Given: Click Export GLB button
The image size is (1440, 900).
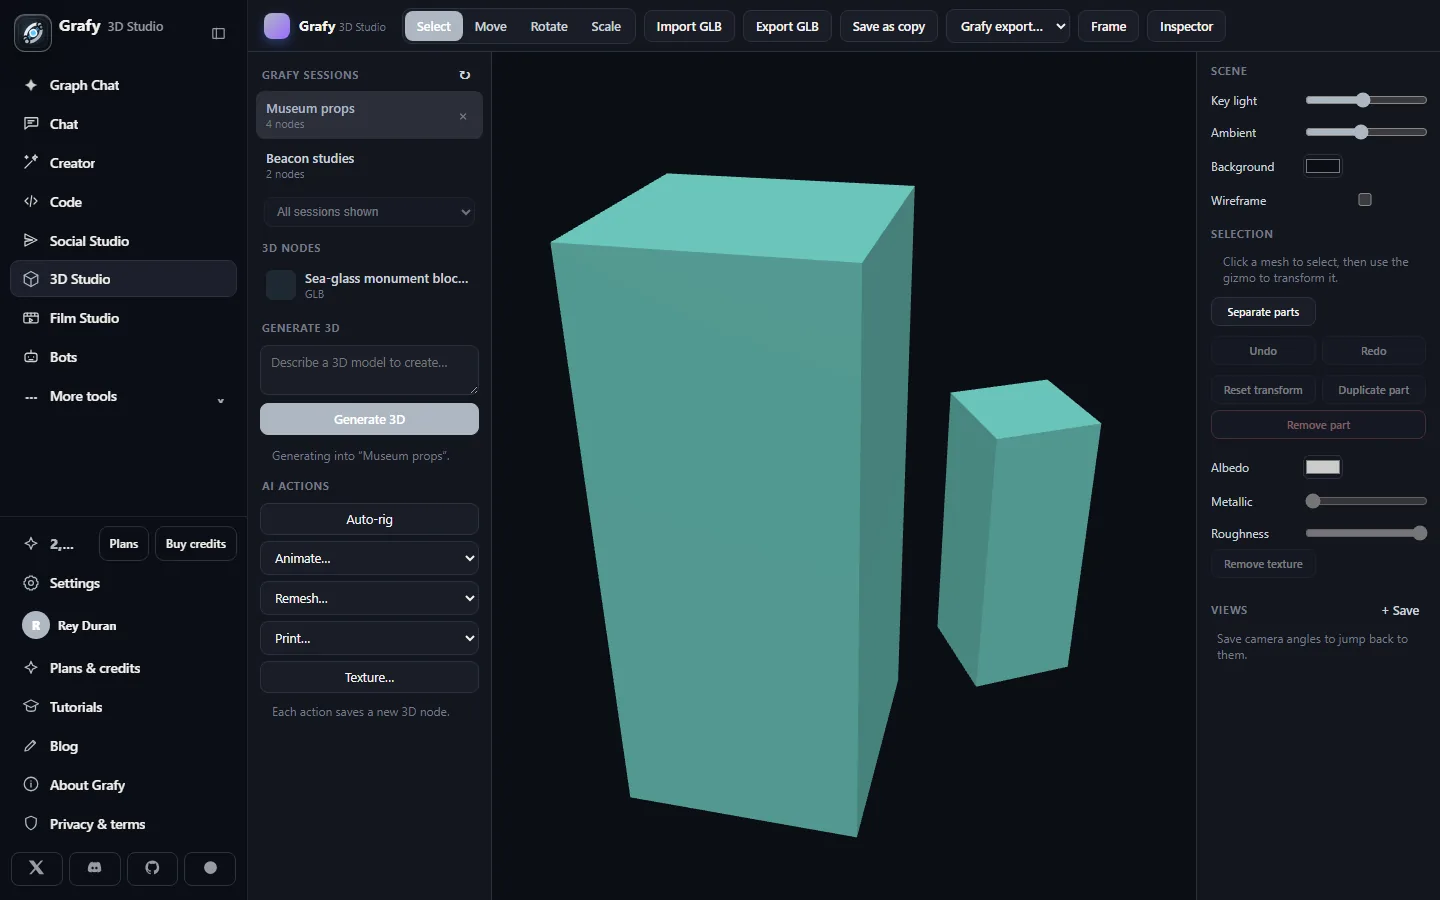Looking at the screenshot, I should [787, 26].
